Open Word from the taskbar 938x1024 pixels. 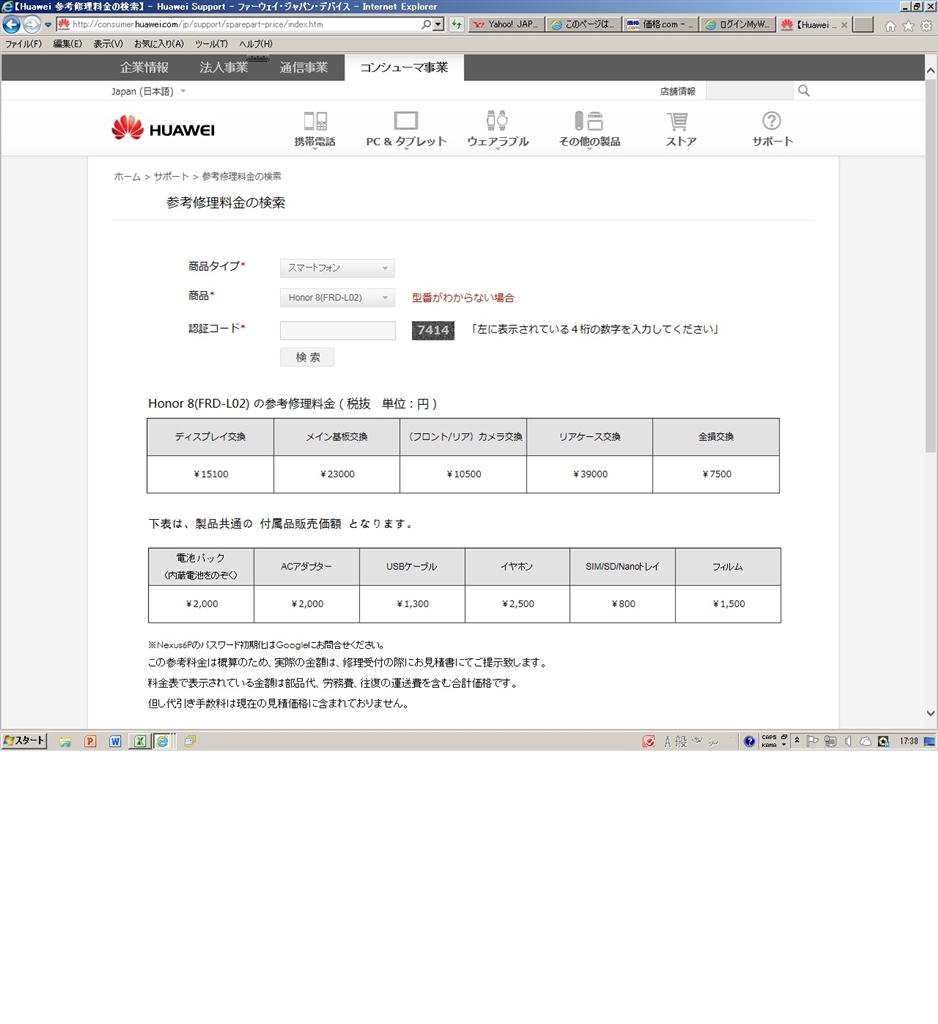(115, 741)
